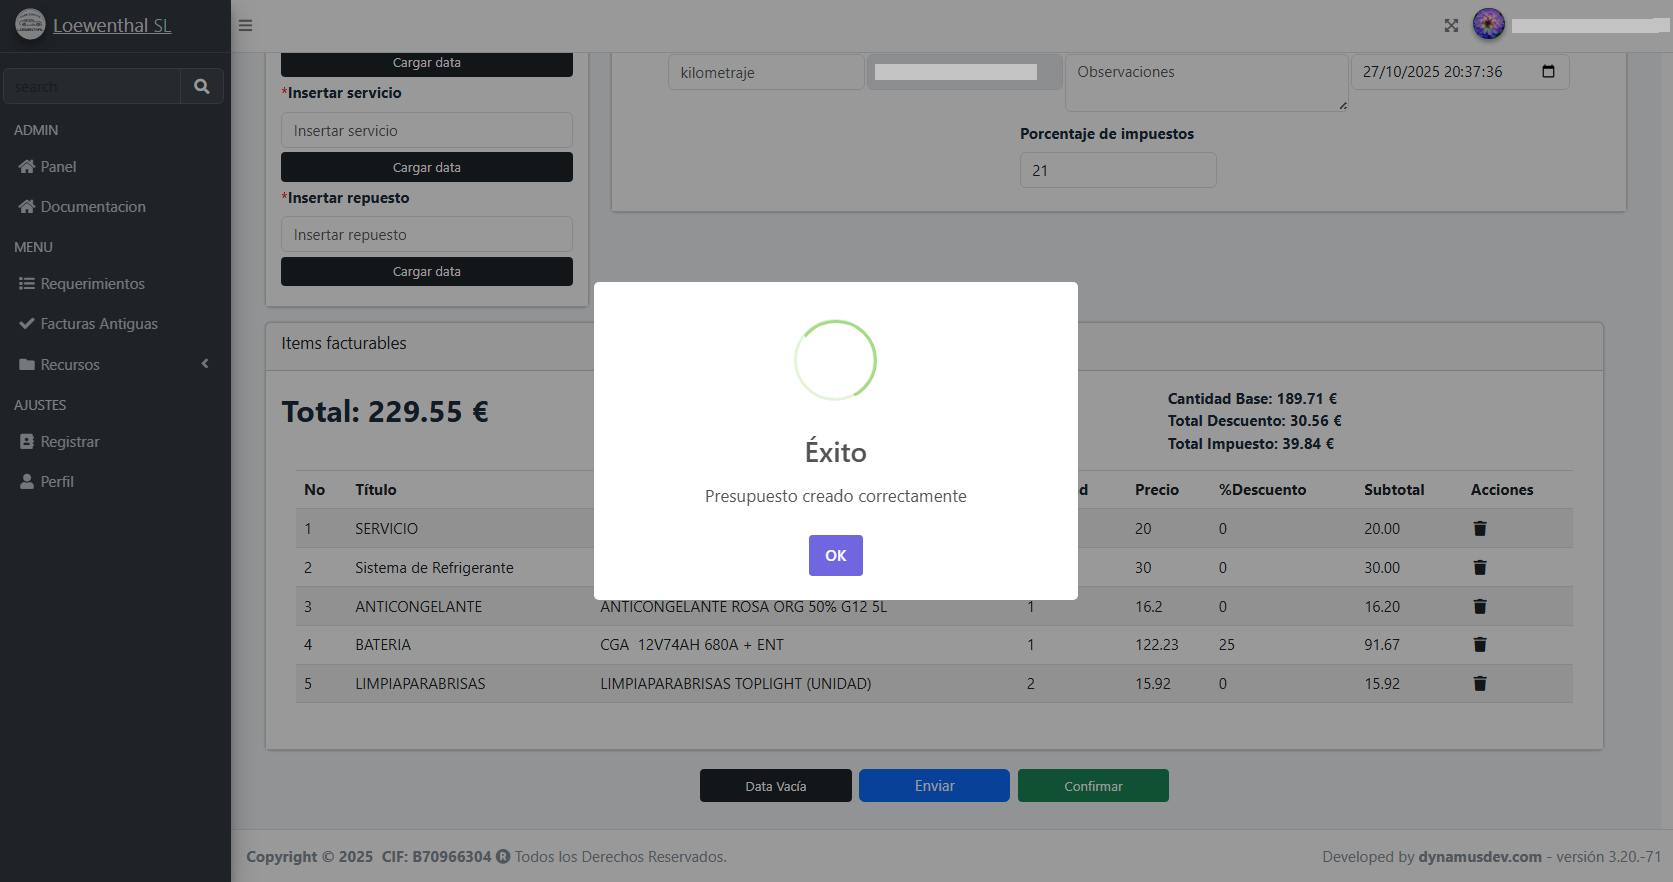Click the Porcentaje de impuestos field
This screenshot has width=1673, height=882.
(x=1117, y=171)
